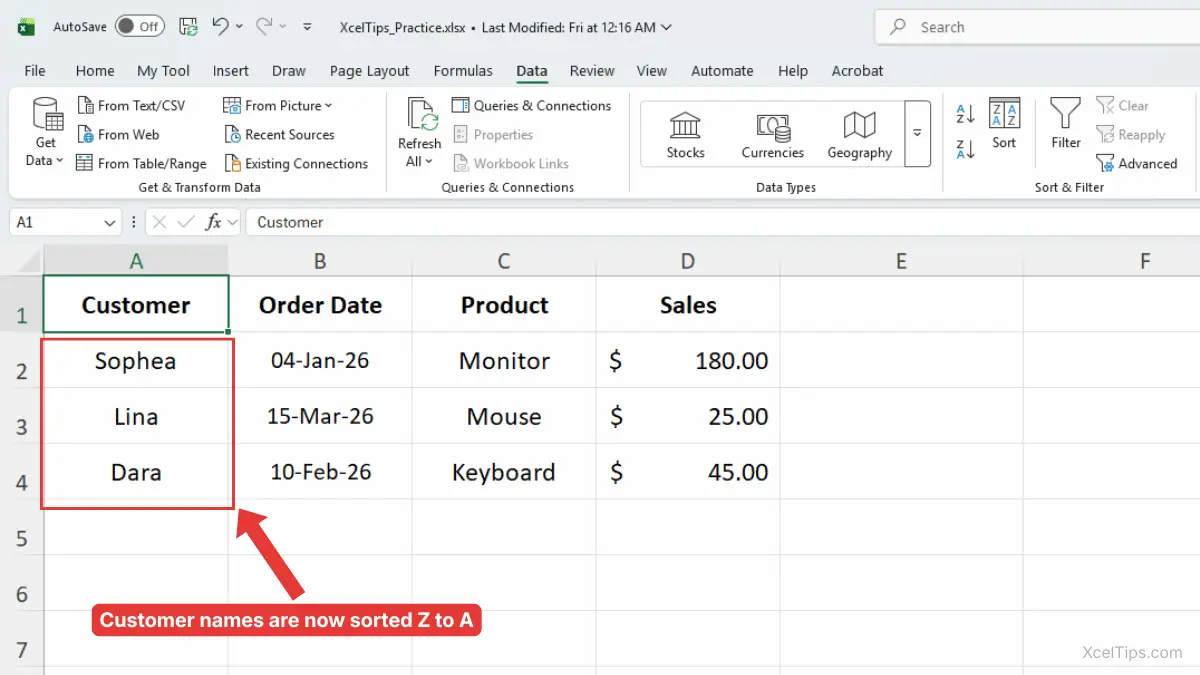Switch to the Insert tab
Screen dimensions: 1200x675
pos(231,71)
